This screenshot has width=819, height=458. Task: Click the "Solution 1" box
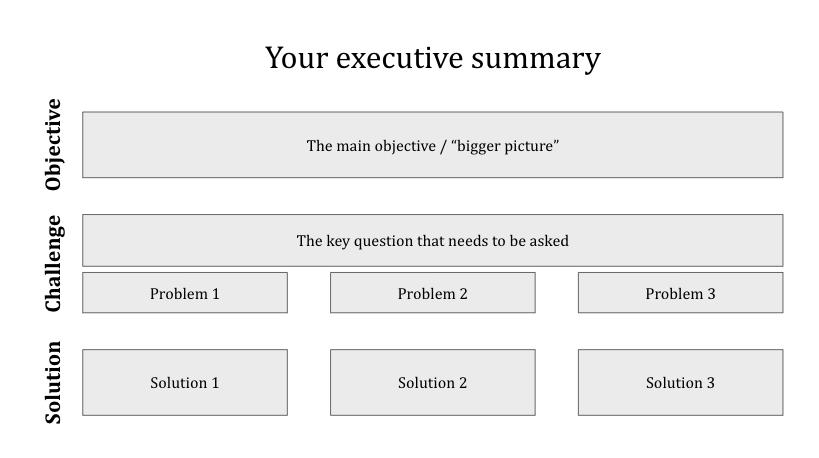[185, 382]
